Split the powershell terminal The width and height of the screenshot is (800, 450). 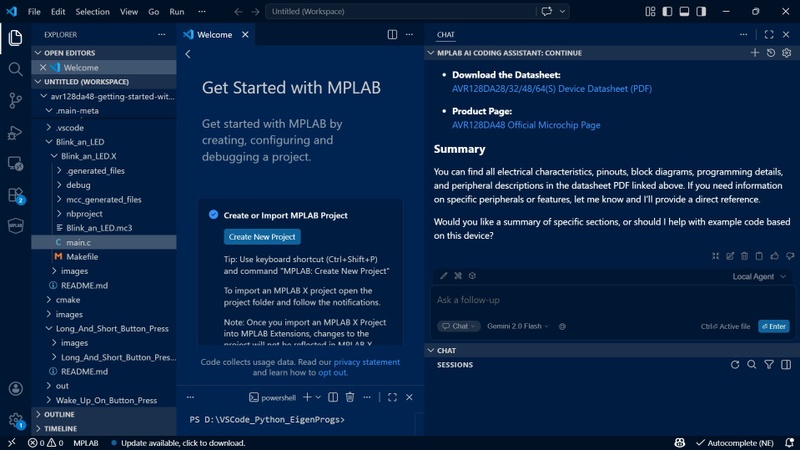[333, 397]
